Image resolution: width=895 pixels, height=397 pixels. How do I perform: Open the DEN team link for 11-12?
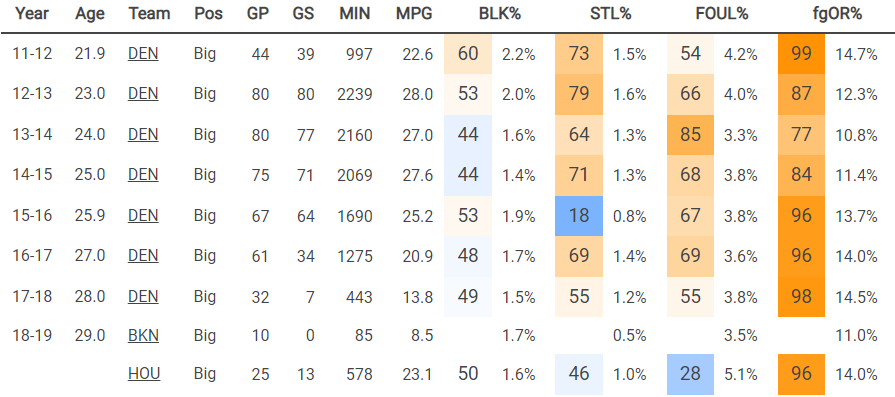coord(143,54)
